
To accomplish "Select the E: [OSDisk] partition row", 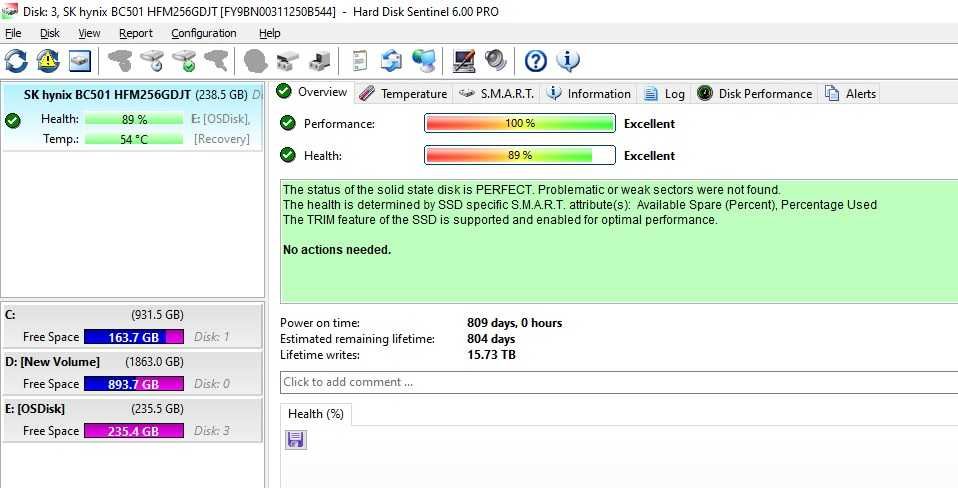I will (x=132, y=409).
